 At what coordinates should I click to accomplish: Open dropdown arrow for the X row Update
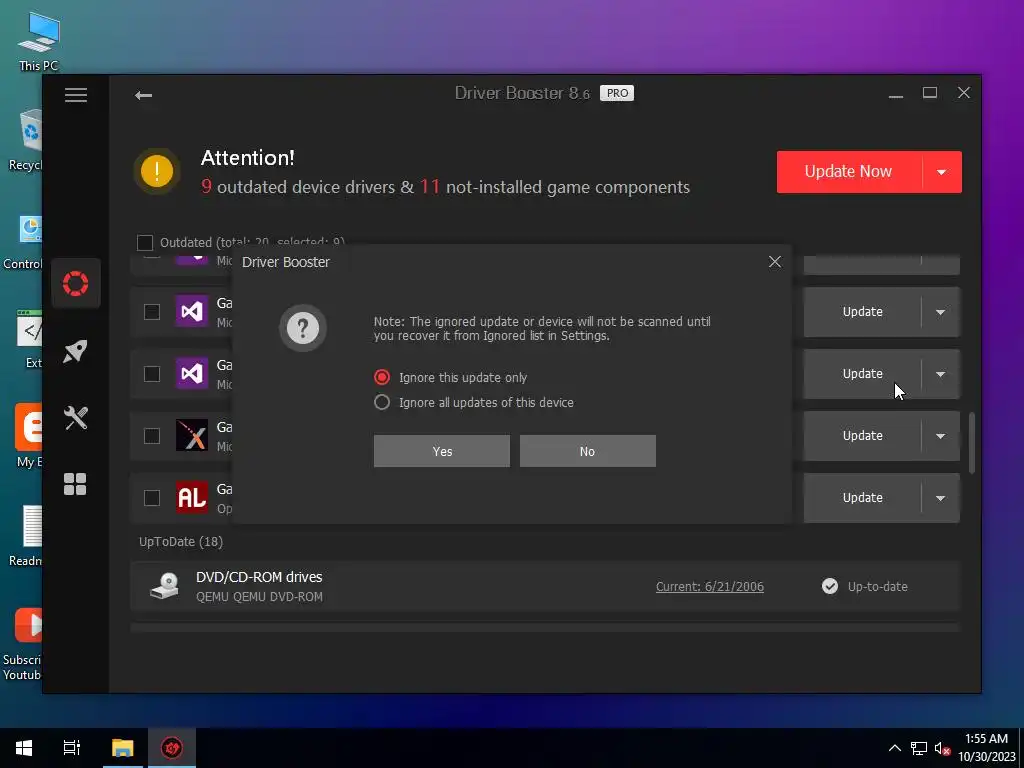pyautogui.click(x=940, y=436)
